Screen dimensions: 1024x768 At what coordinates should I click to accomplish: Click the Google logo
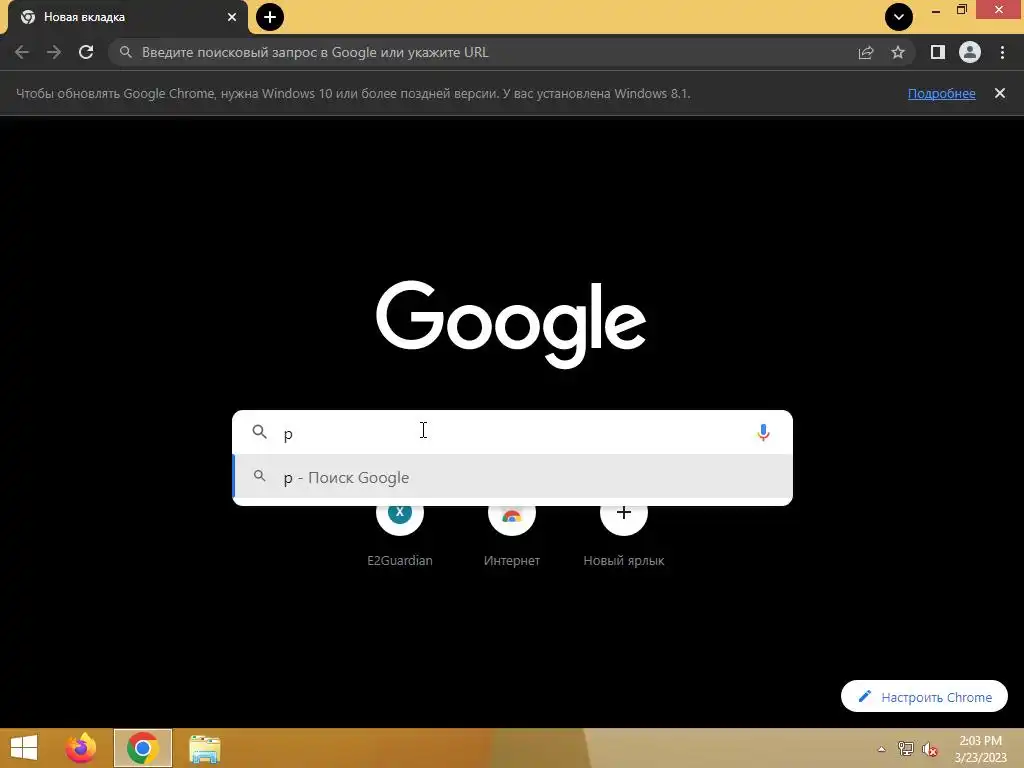(x=511, y=325)
